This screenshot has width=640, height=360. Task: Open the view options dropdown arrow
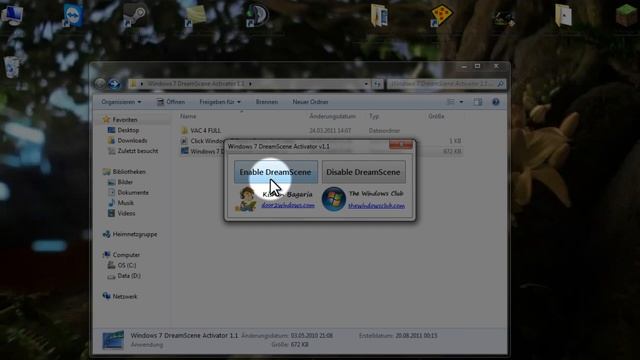(x=461, y=102)
